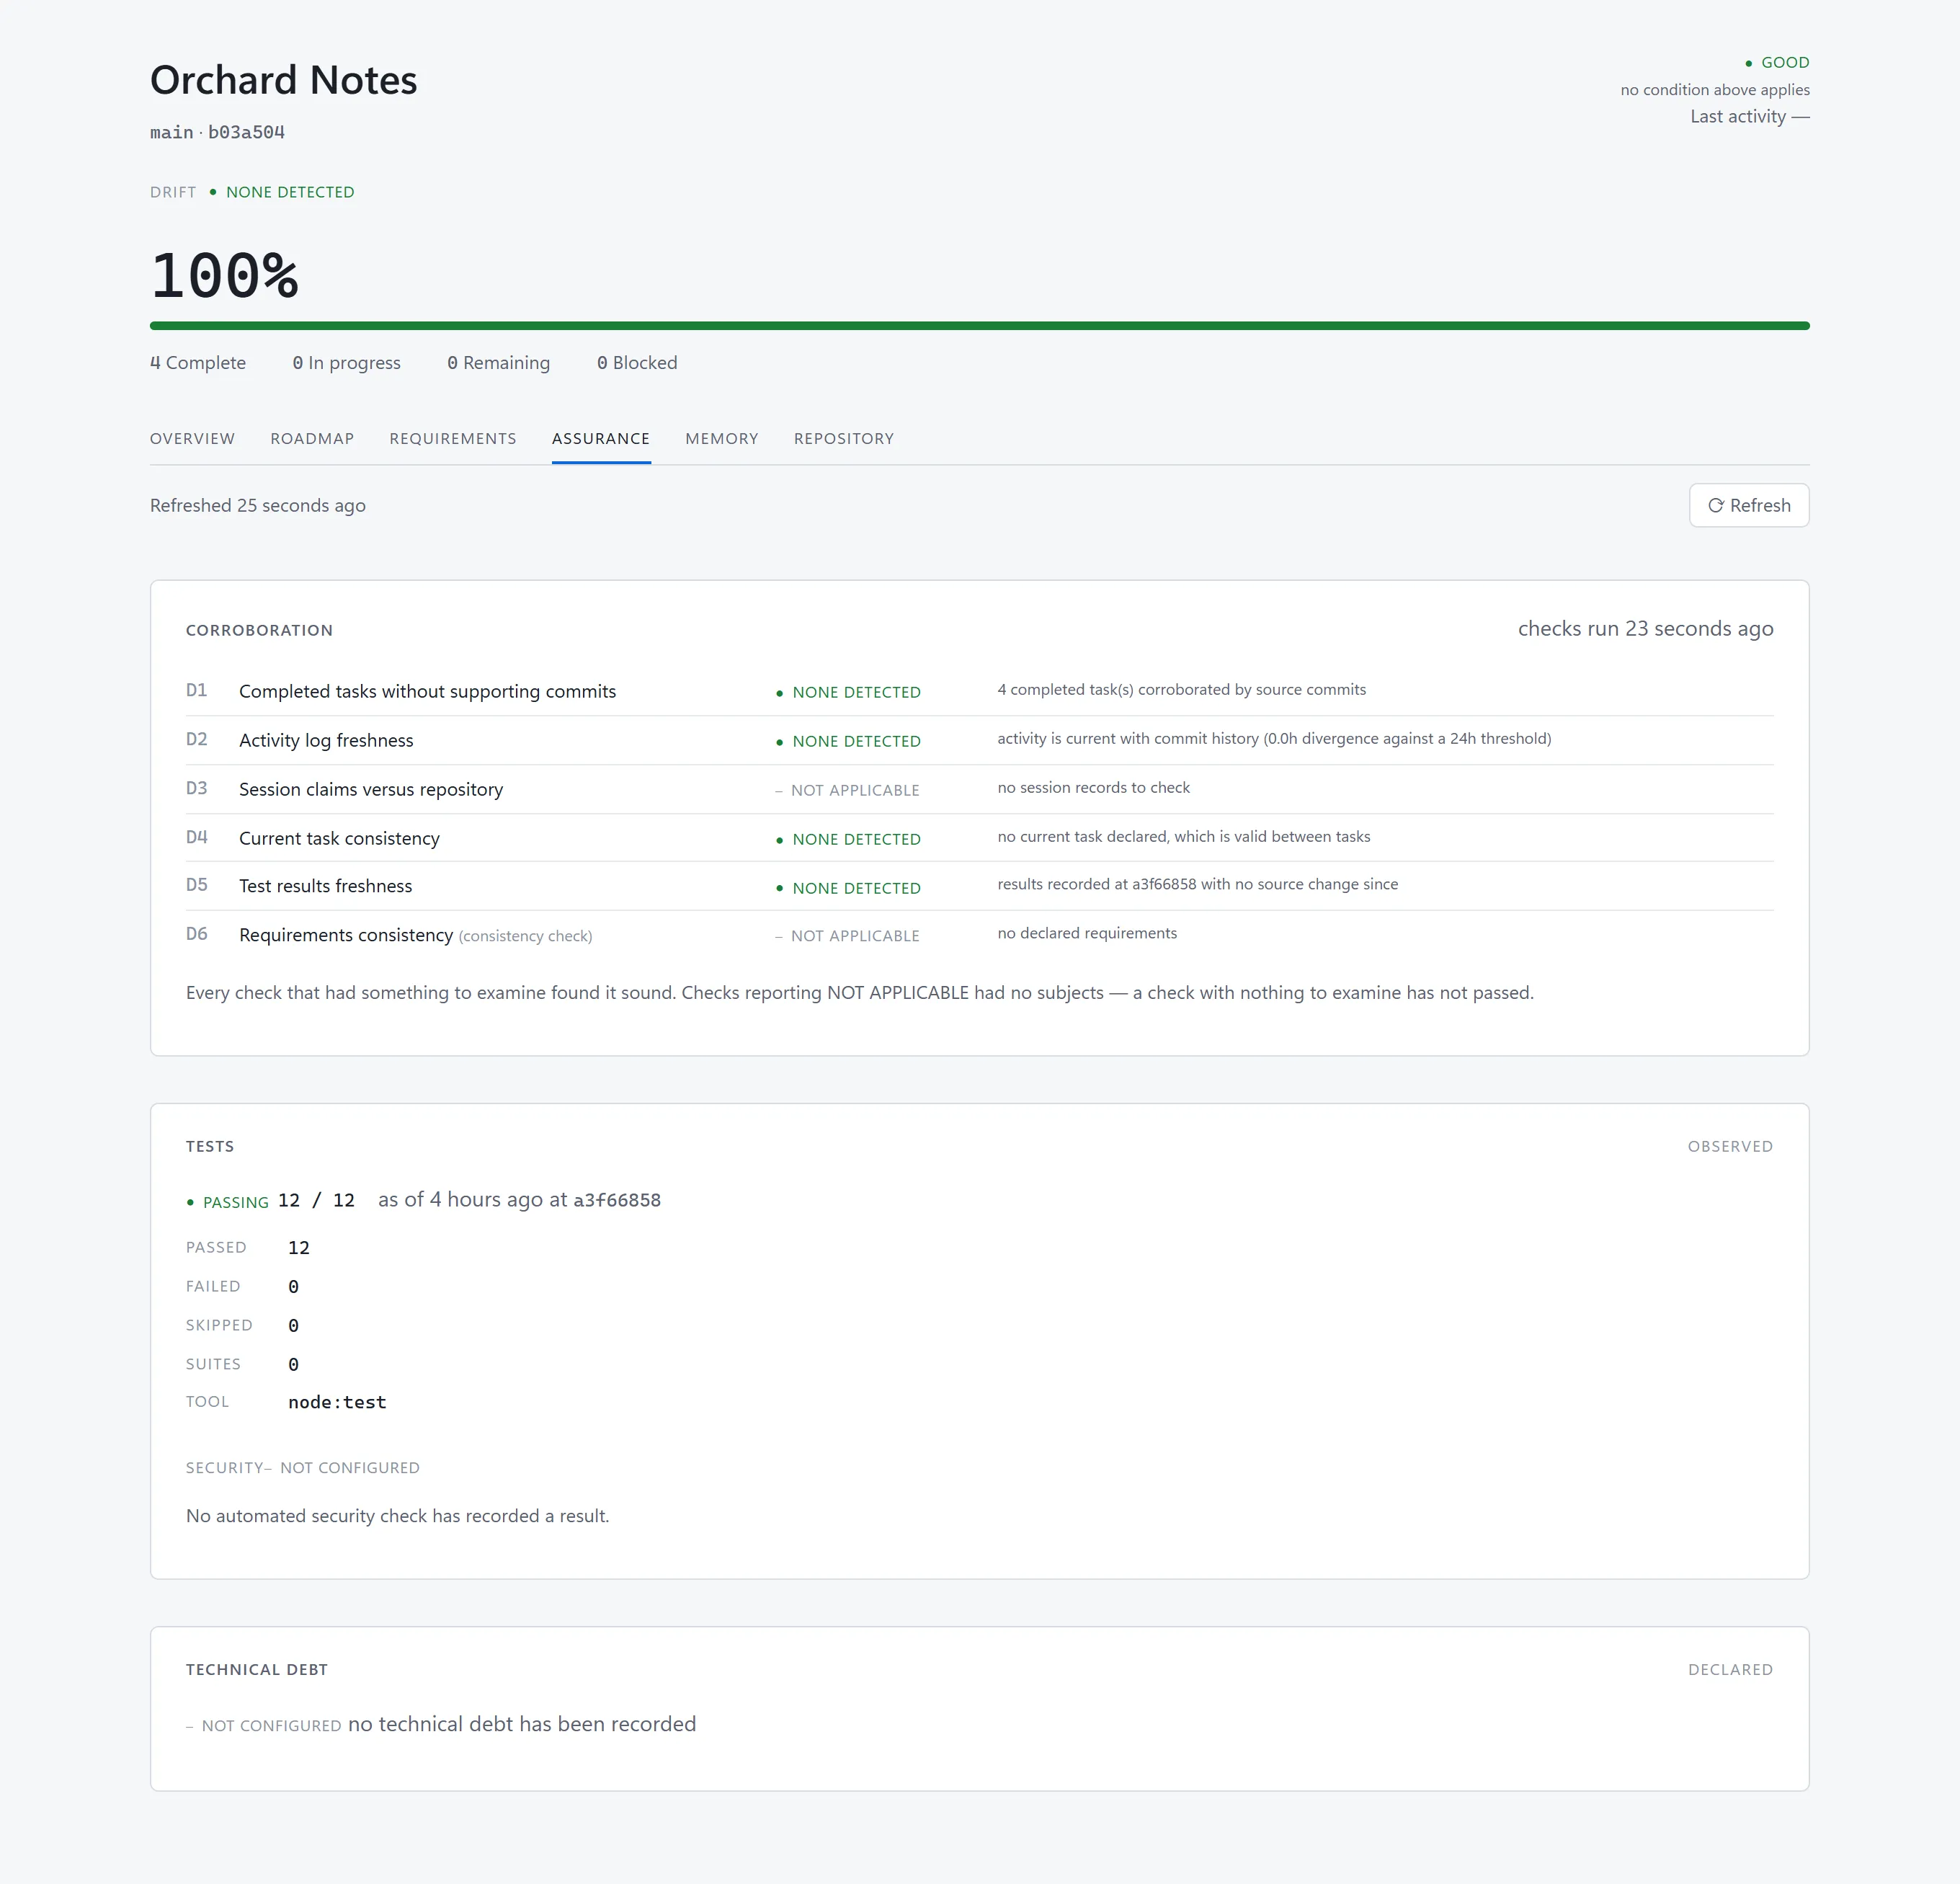Click 'Refreshed 25 seconds ago' text
Viewport: 1960px width, 1884px height.
point(258,505)
